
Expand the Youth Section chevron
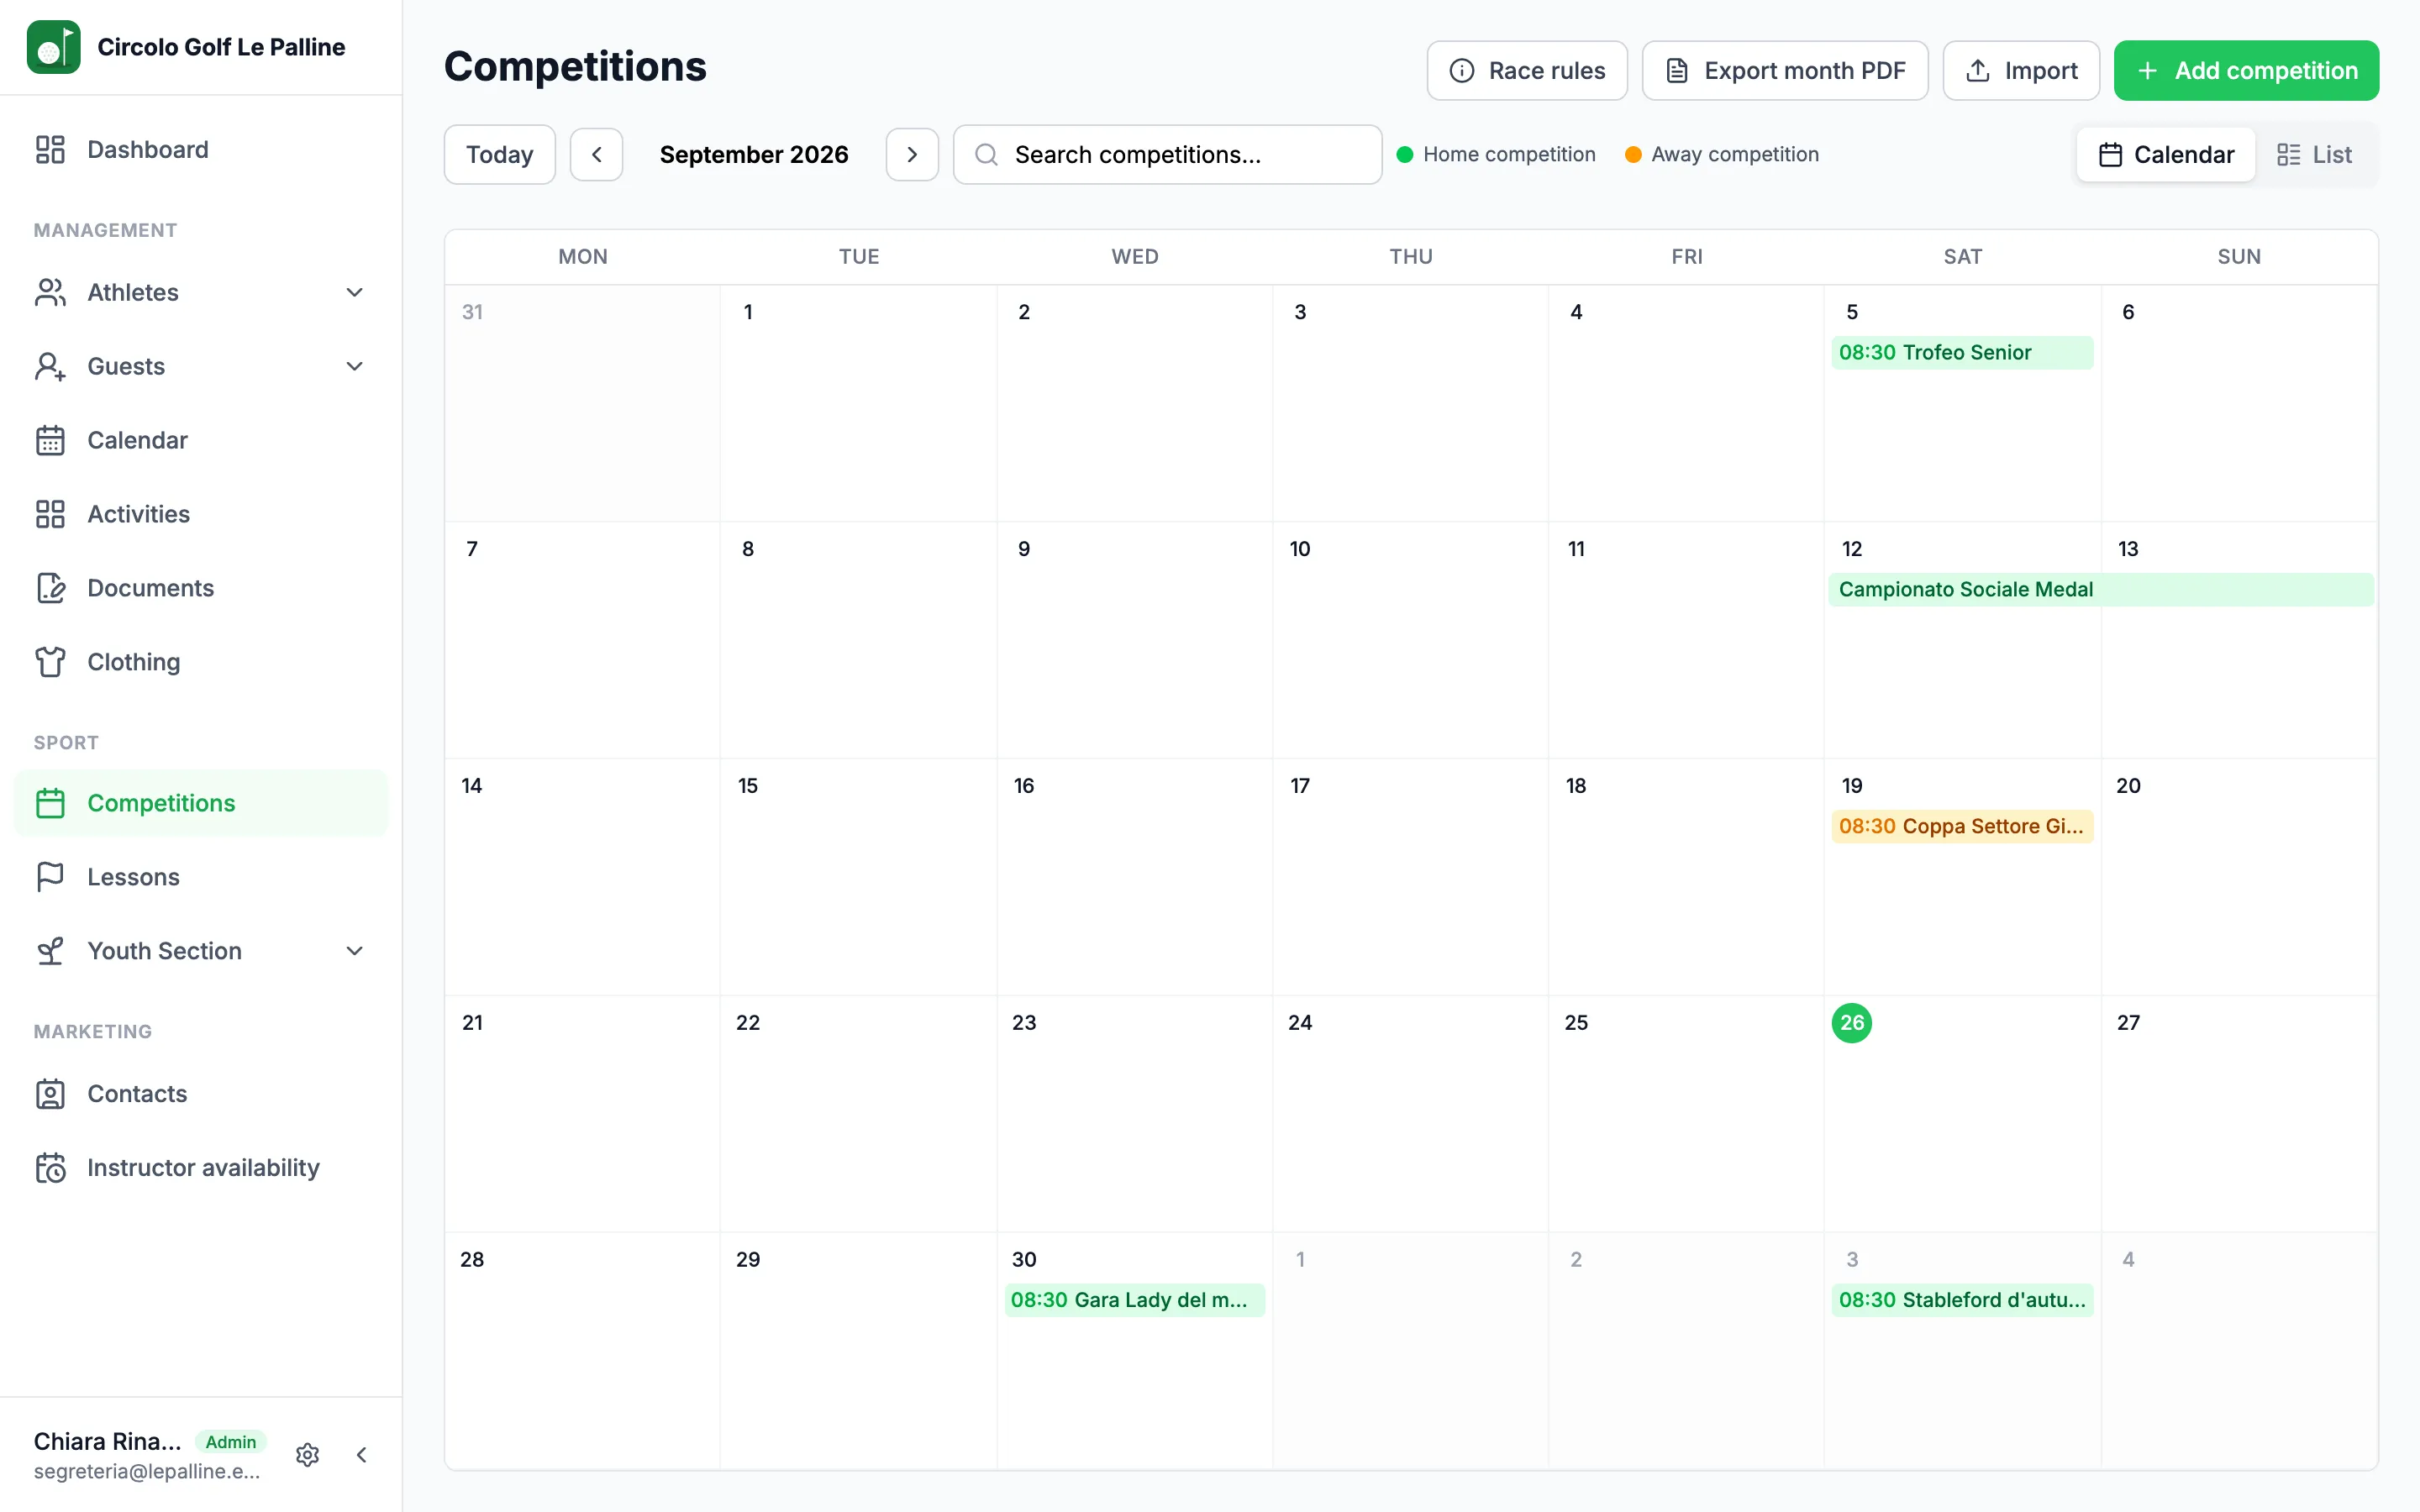[354, 951]
